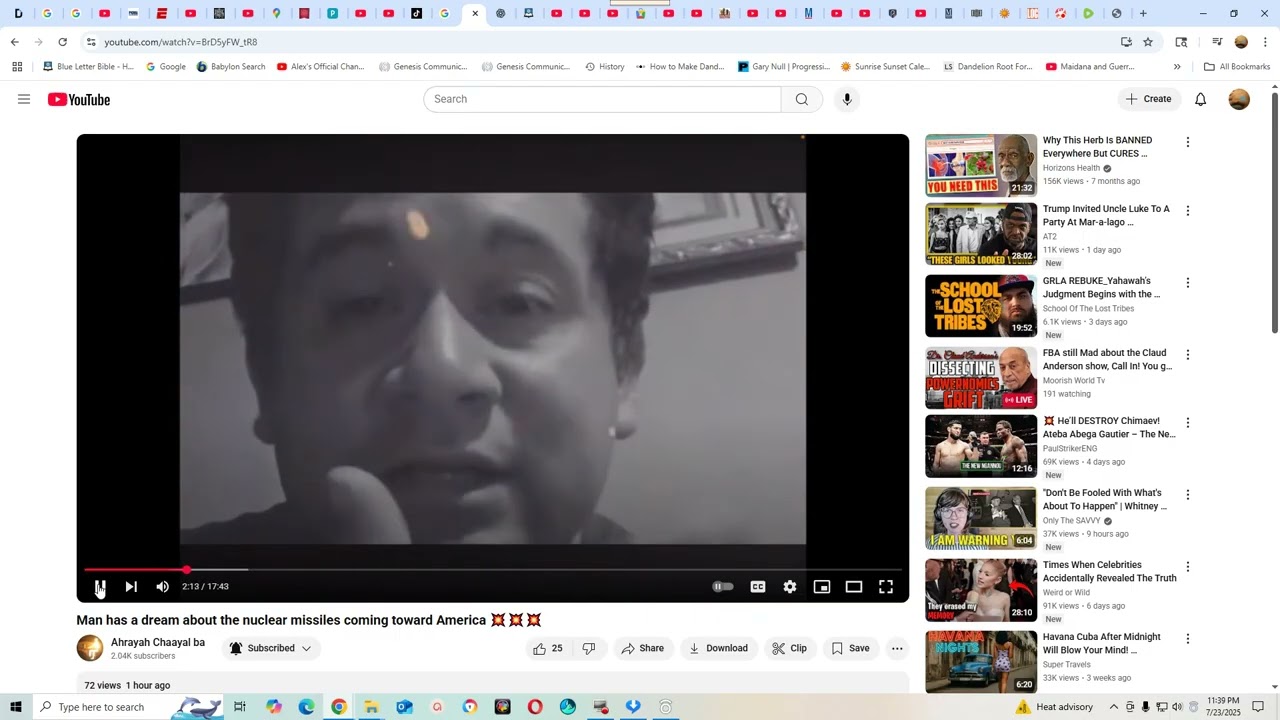The width and height of the screenshot is (1280, 720).
Task: Go back in browser history
Action: point(14,42)
